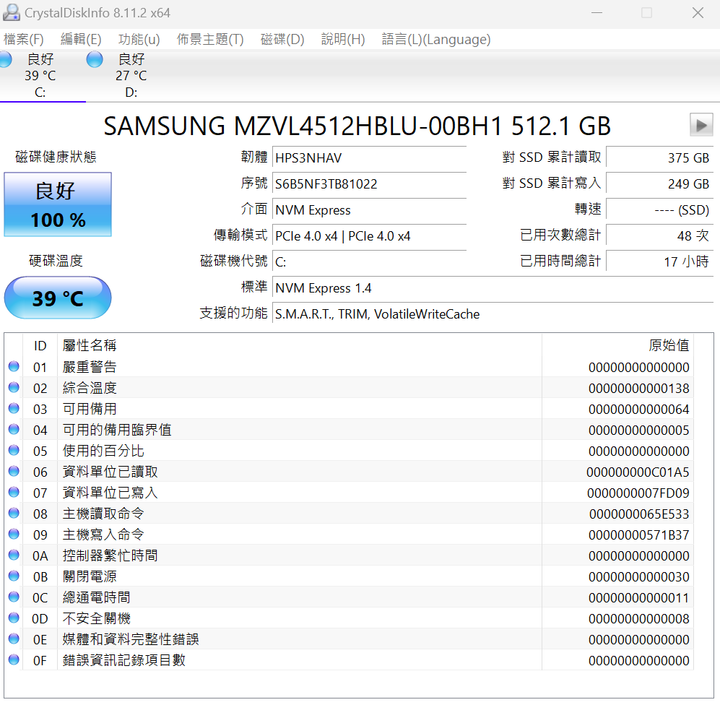Click the 硬碟溫度 label
The height and width of the screenshot is (705, 720).
[56, 261]
